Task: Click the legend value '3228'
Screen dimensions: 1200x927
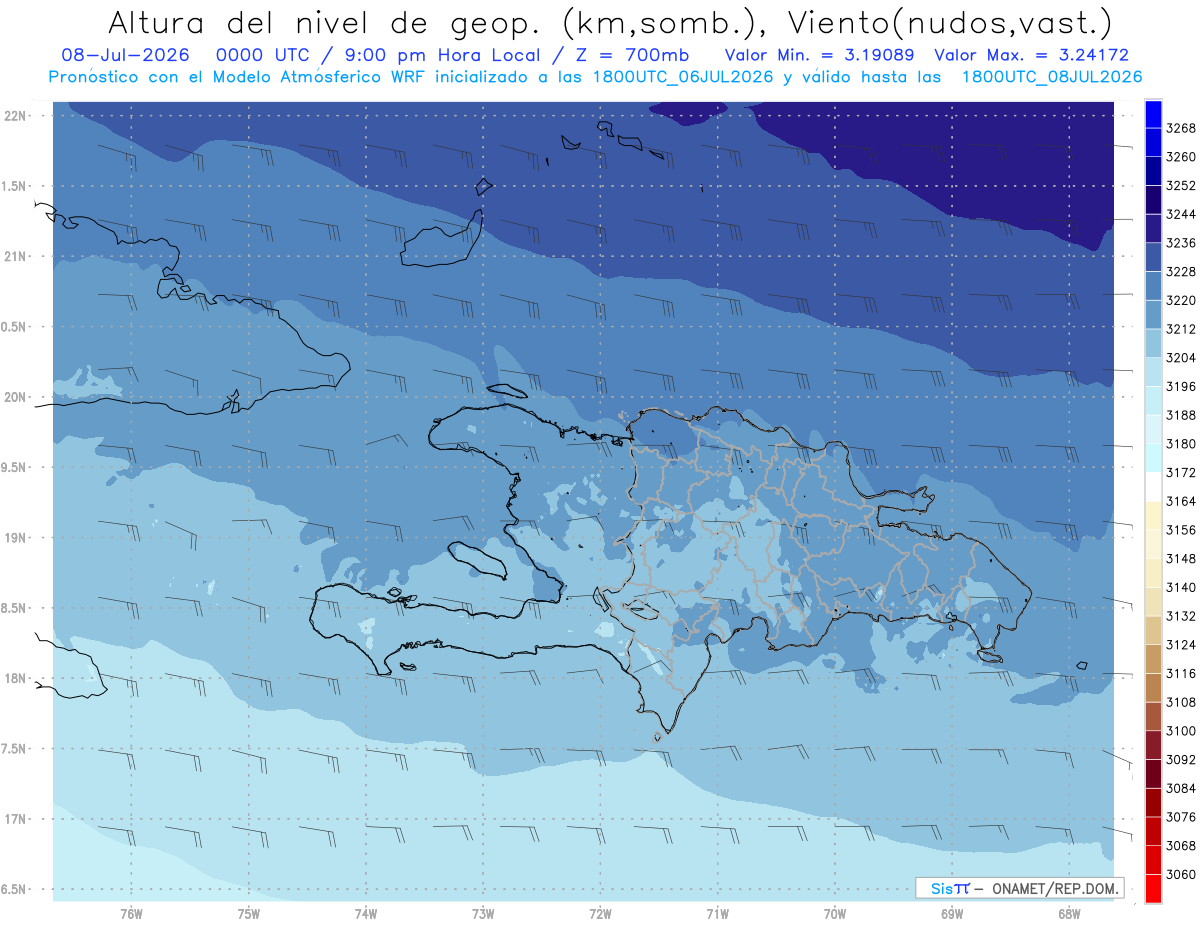Action: (x=1181, y=272)
